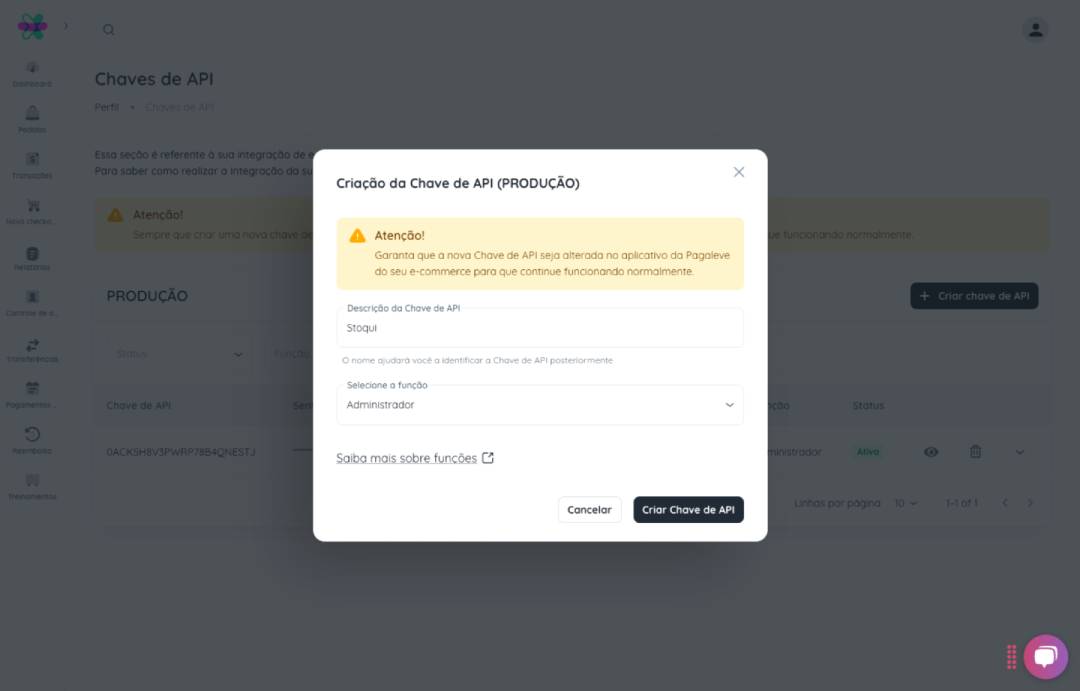This screenshot has height=691, width=1080.
Task: Click the search magnifier icon
Action: click(109, 30)
